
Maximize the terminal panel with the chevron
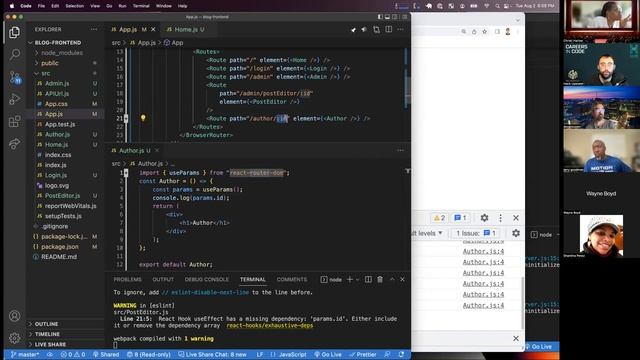click(x=392, y=280)
